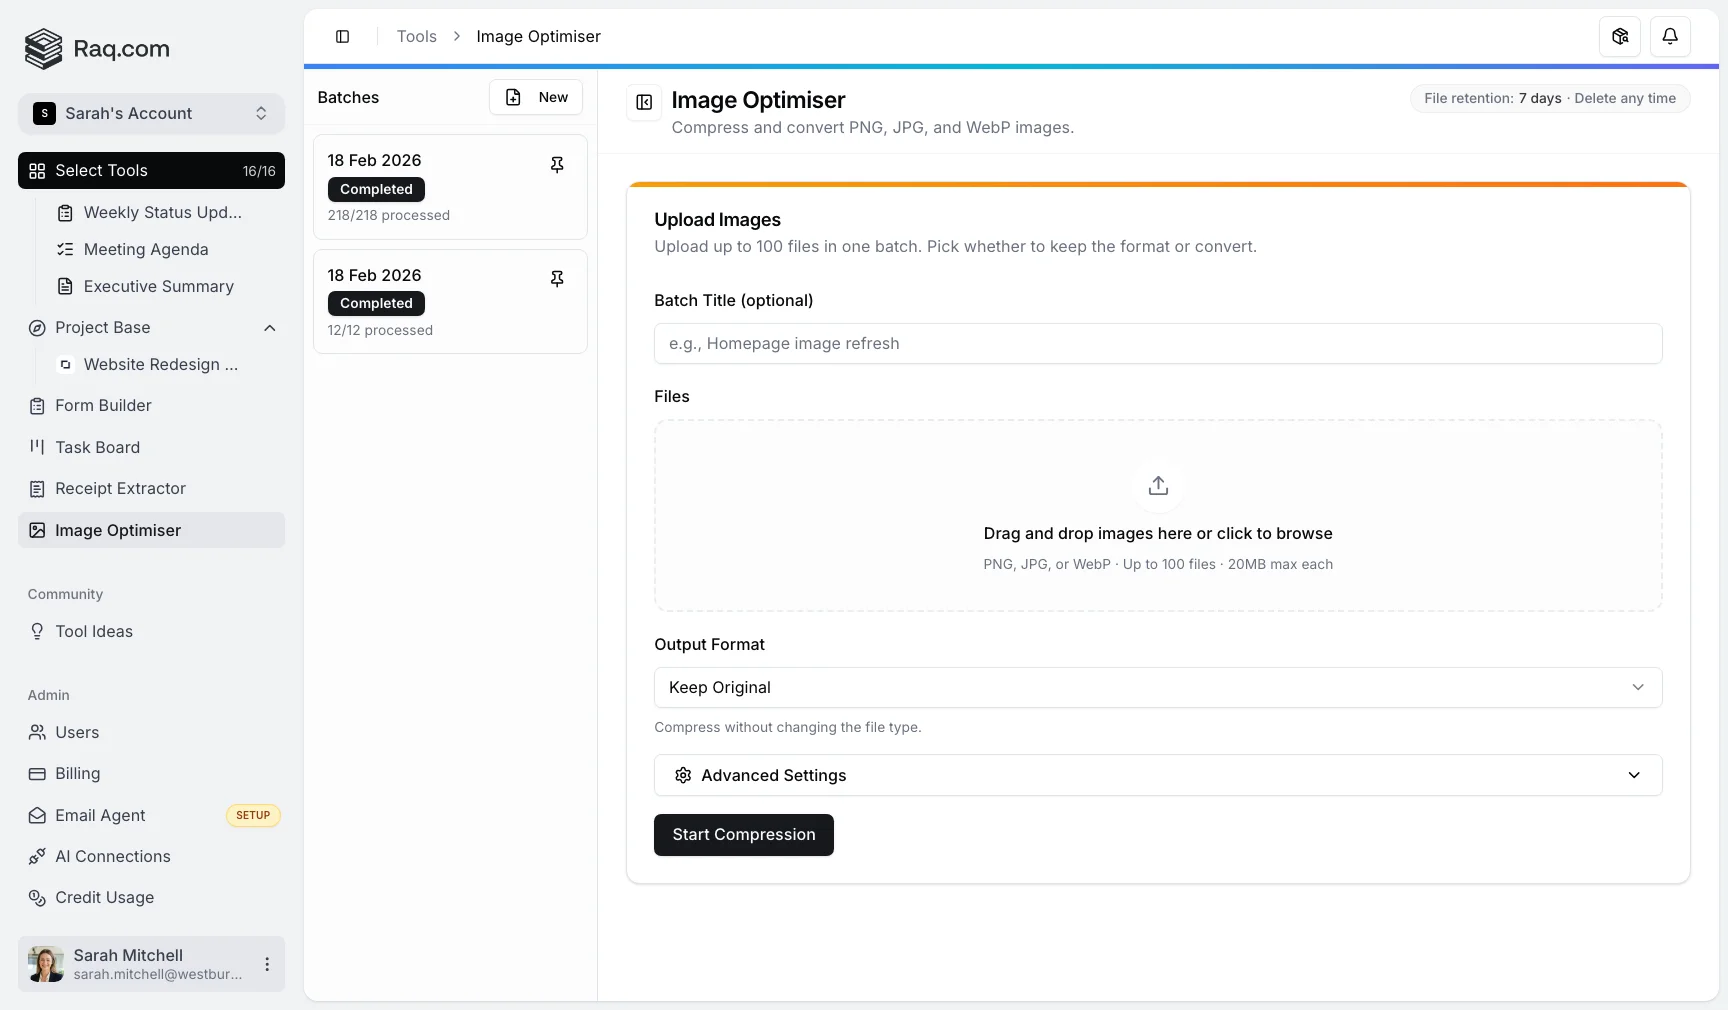Expand the Advanced Settings section
Viewport: 1728px width, 1010px height.
click(1157, 776)
